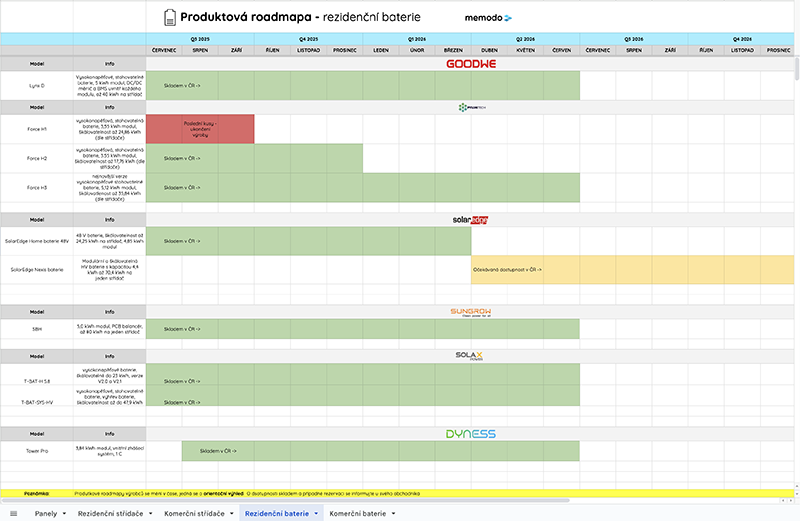Select the Poznámka label in yellow row
This screenshot has width=800, height=521.
37,493
